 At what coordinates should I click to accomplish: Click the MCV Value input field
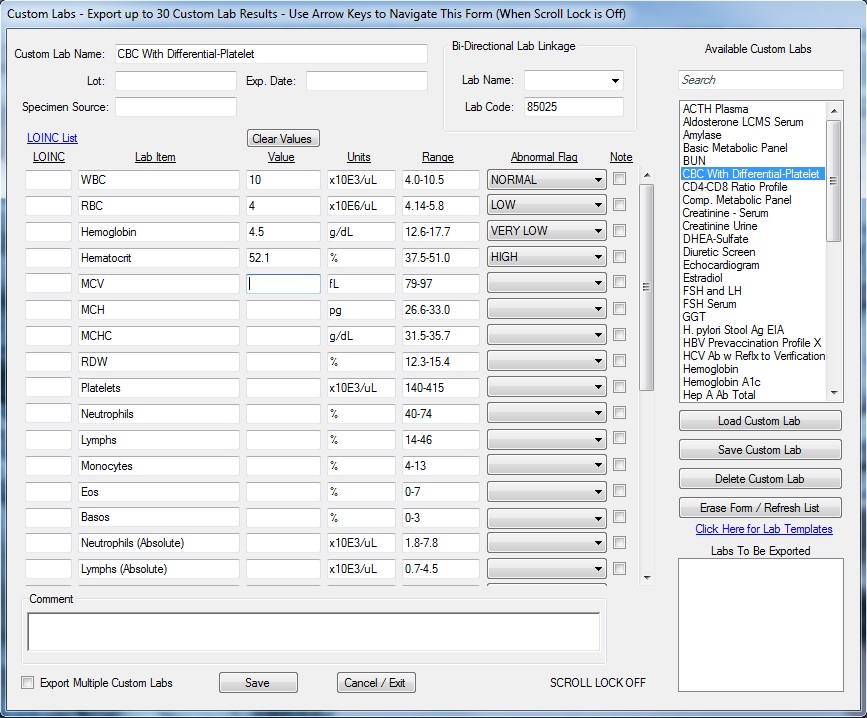point(283,284)
